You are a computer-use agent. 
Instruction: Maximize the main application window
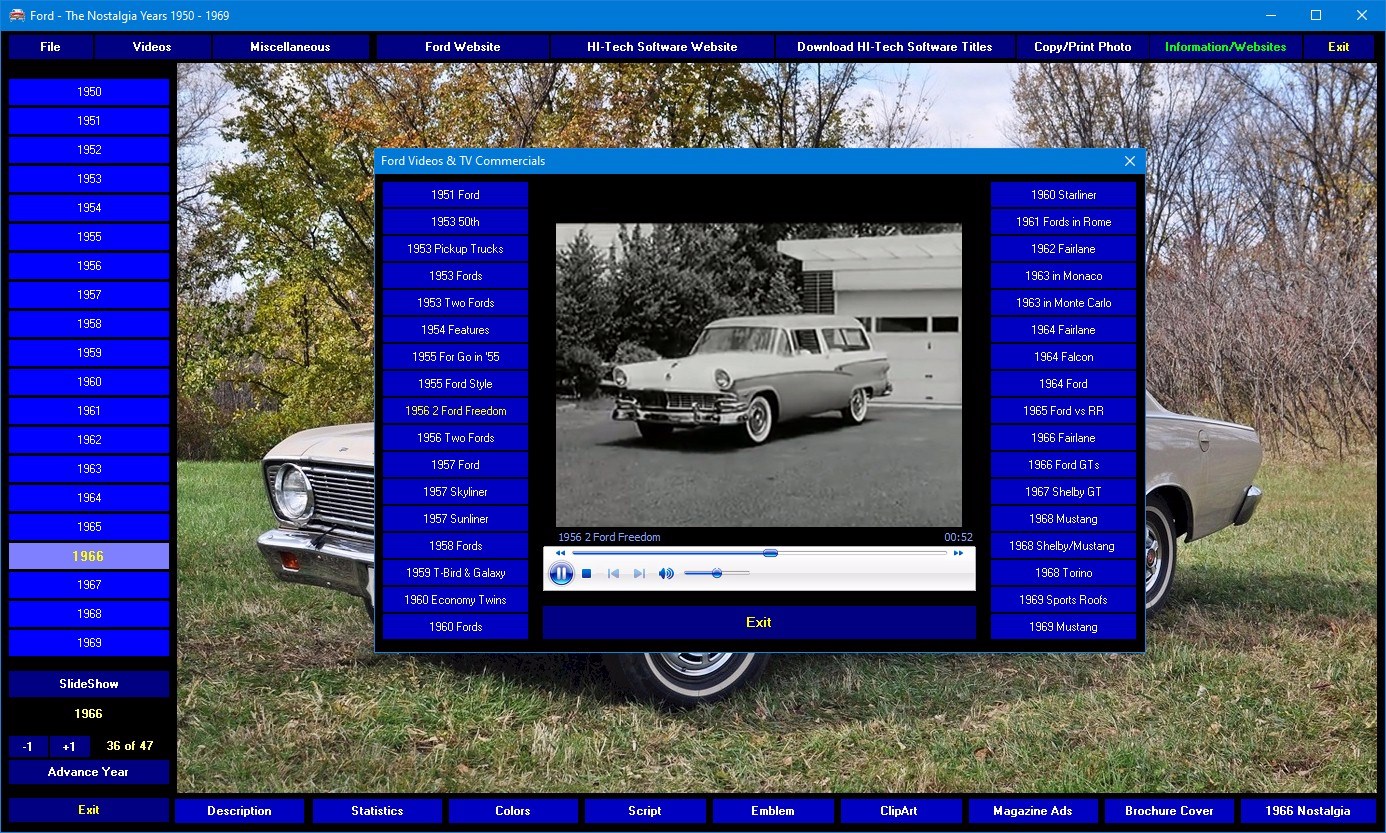click(1316, 15)
